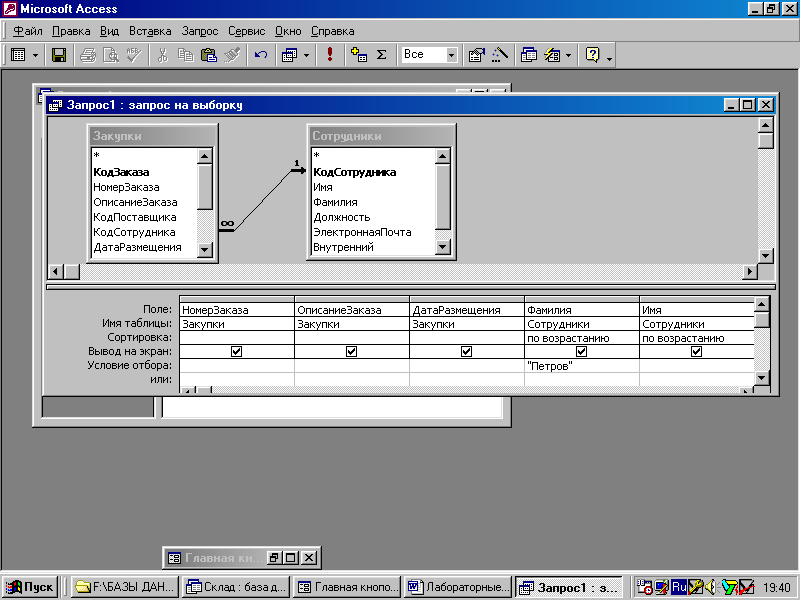Select КодПоставщика in Закупки field list
The image size is (800, 600).
pos(135,217)
